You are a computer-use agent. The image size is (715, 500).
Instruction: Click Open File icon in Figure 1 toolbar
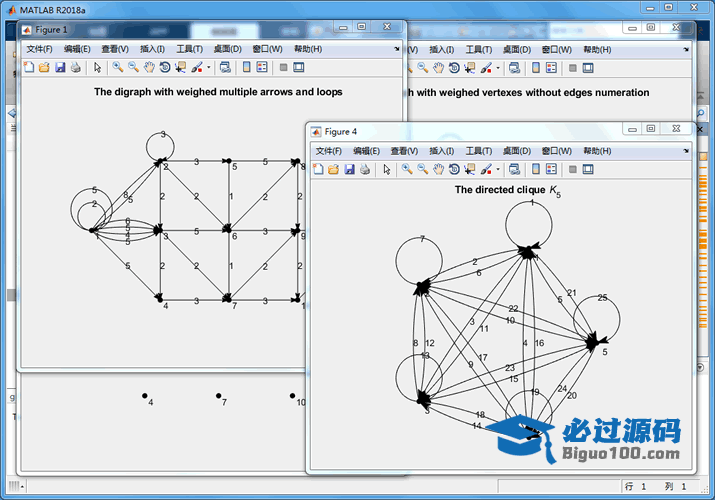click(x=44, y=68)
